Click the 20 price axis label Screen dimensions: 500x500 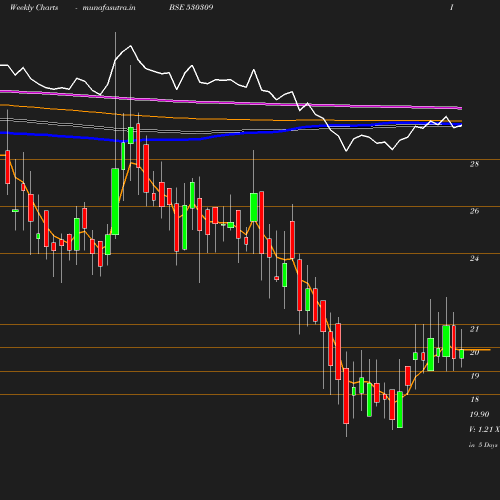click(474, 352)
